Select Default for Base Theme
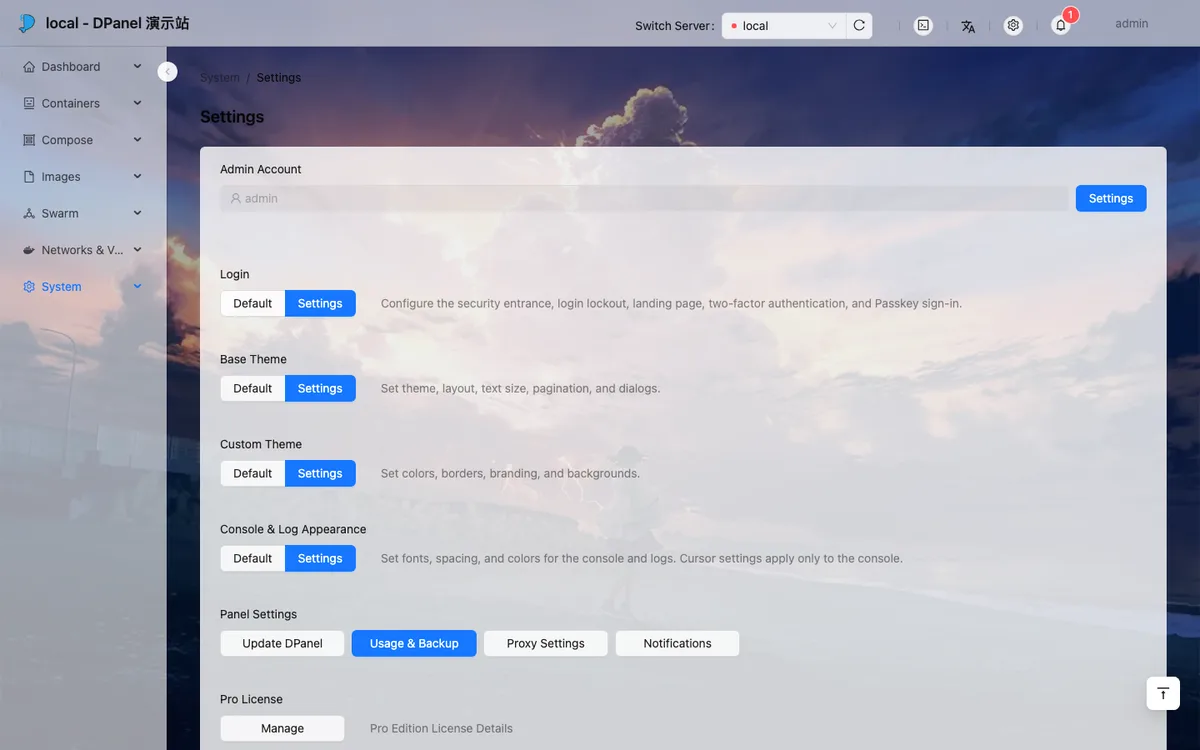This screenshot has width=1200, height=750. [x=253, y=388]
